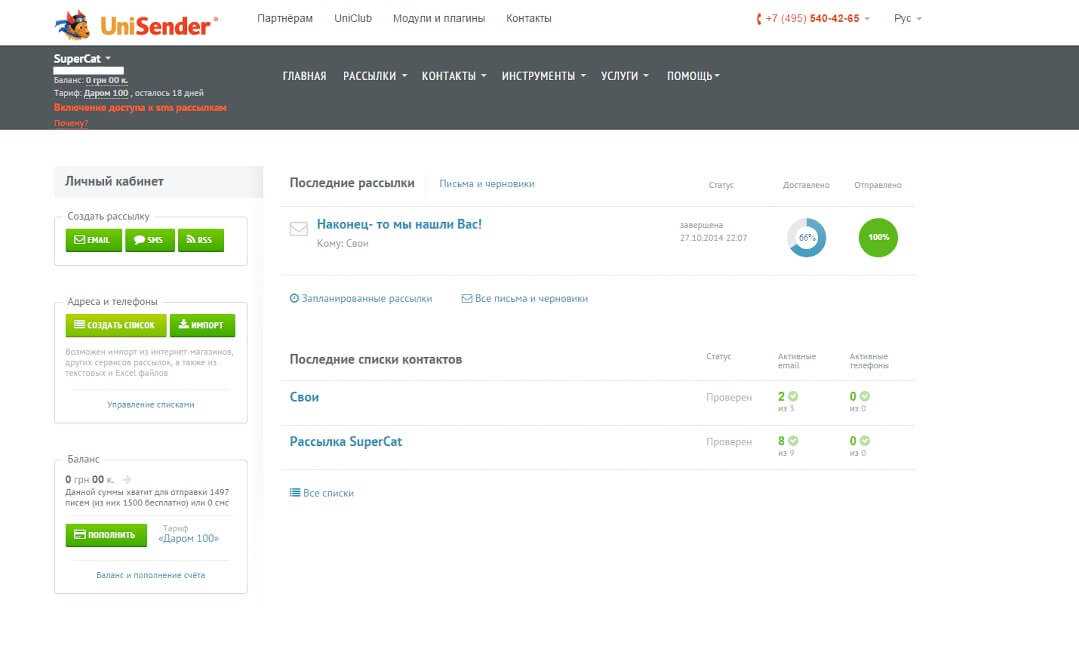Open the UniClub top menu item
Screen dimensions: 1079x646
tap(352, 19)
